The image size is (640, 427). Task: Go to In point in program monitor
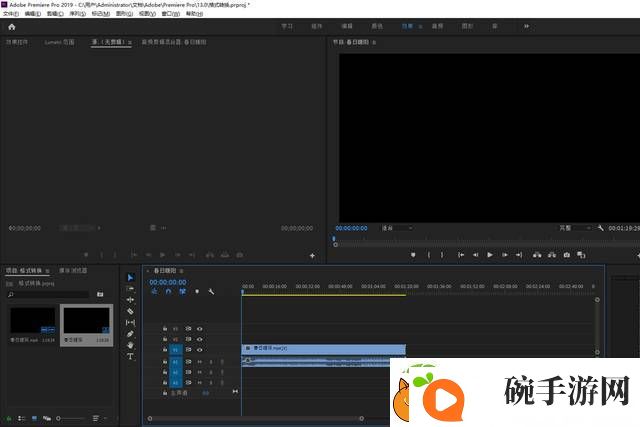click(x=461, y=255)
